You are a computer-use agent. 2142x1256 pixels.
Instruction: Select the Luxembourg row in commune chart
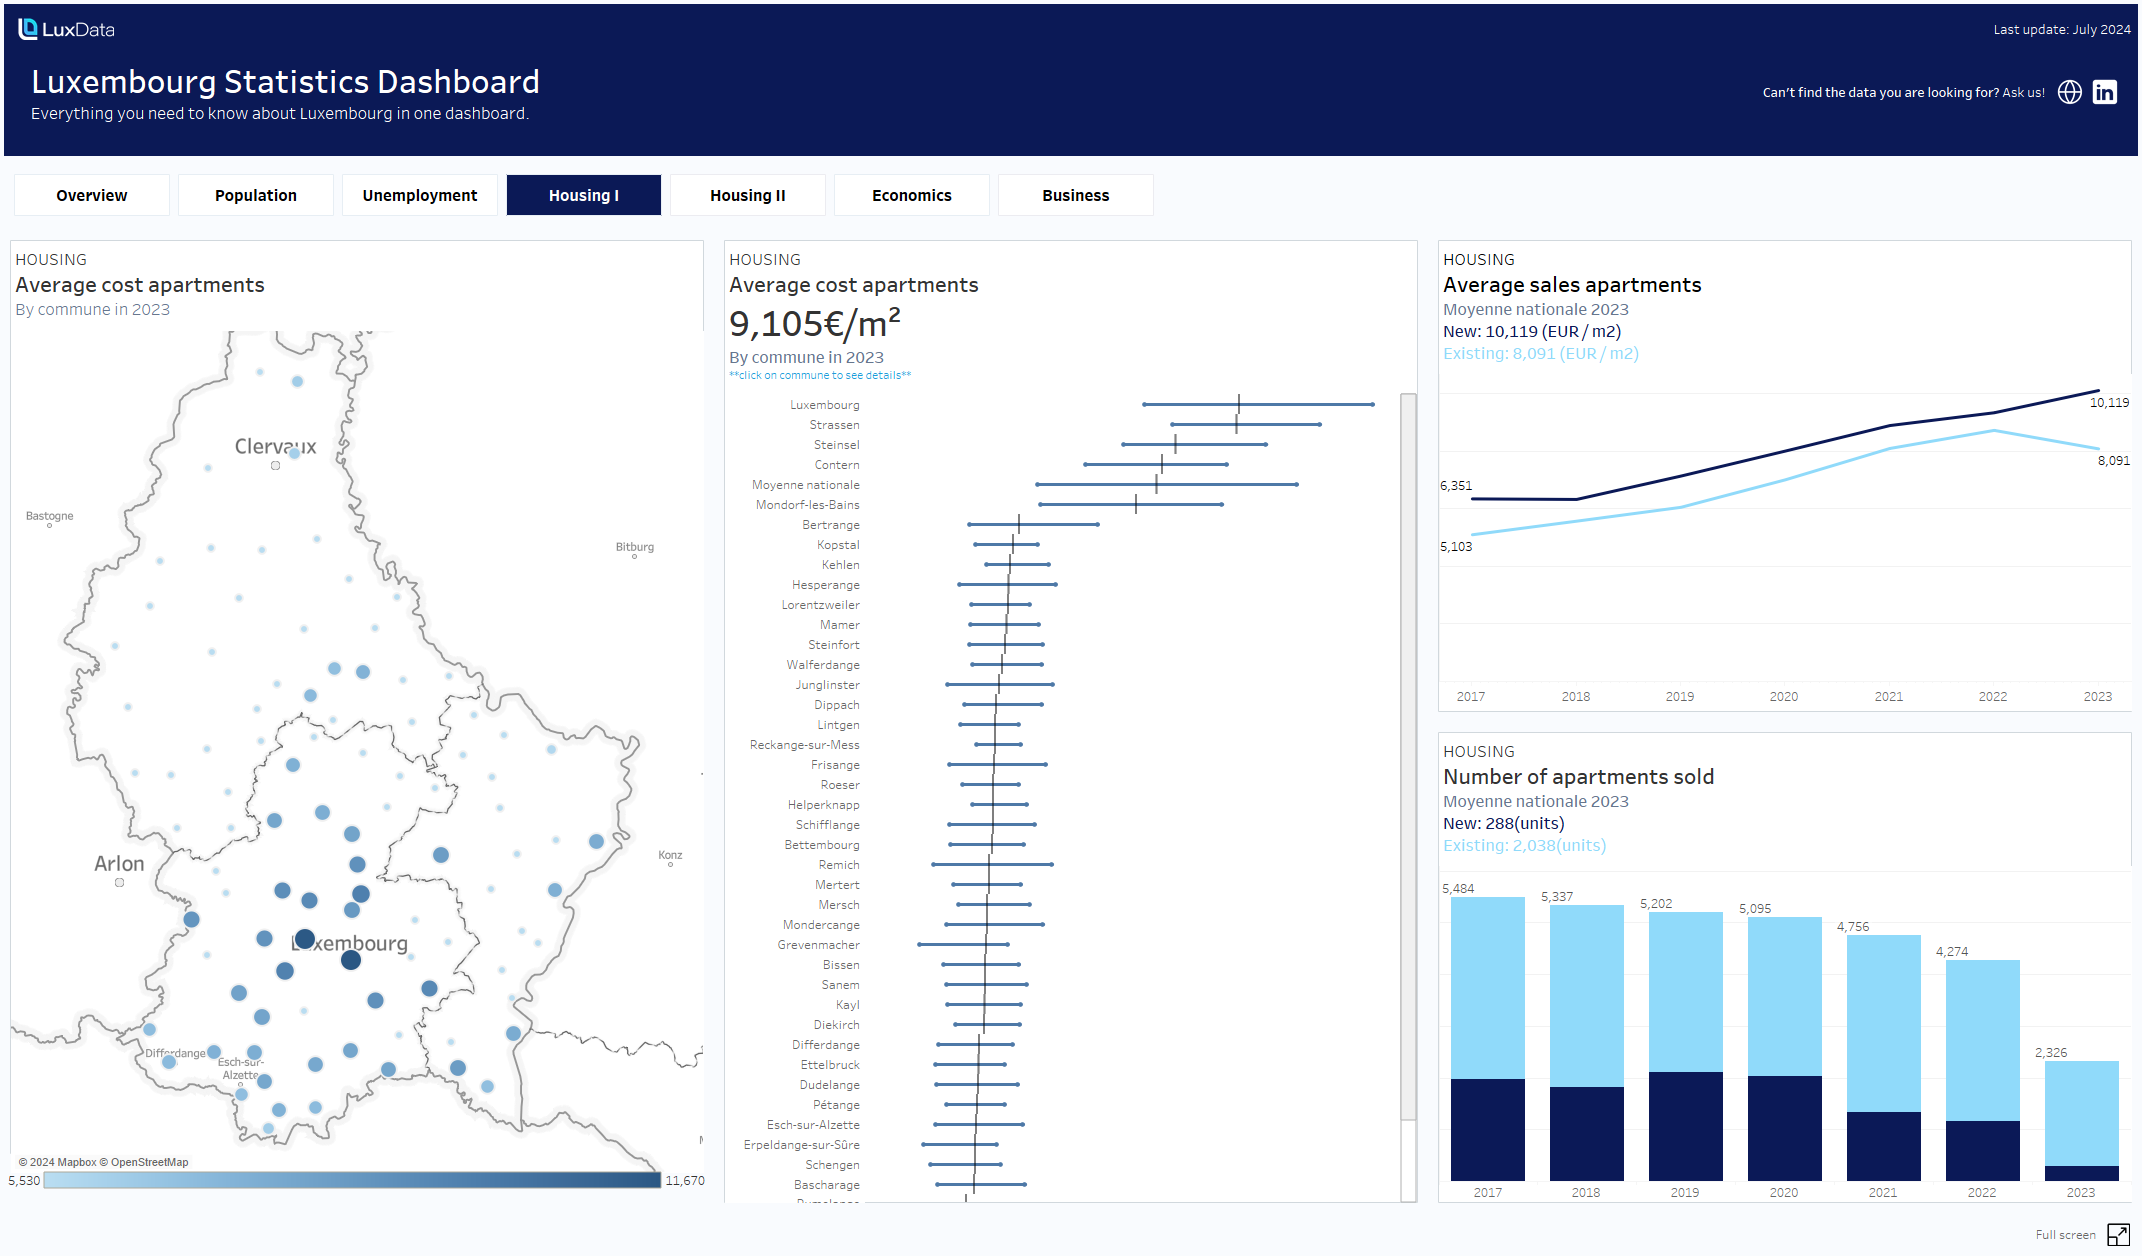pos(825,405)
